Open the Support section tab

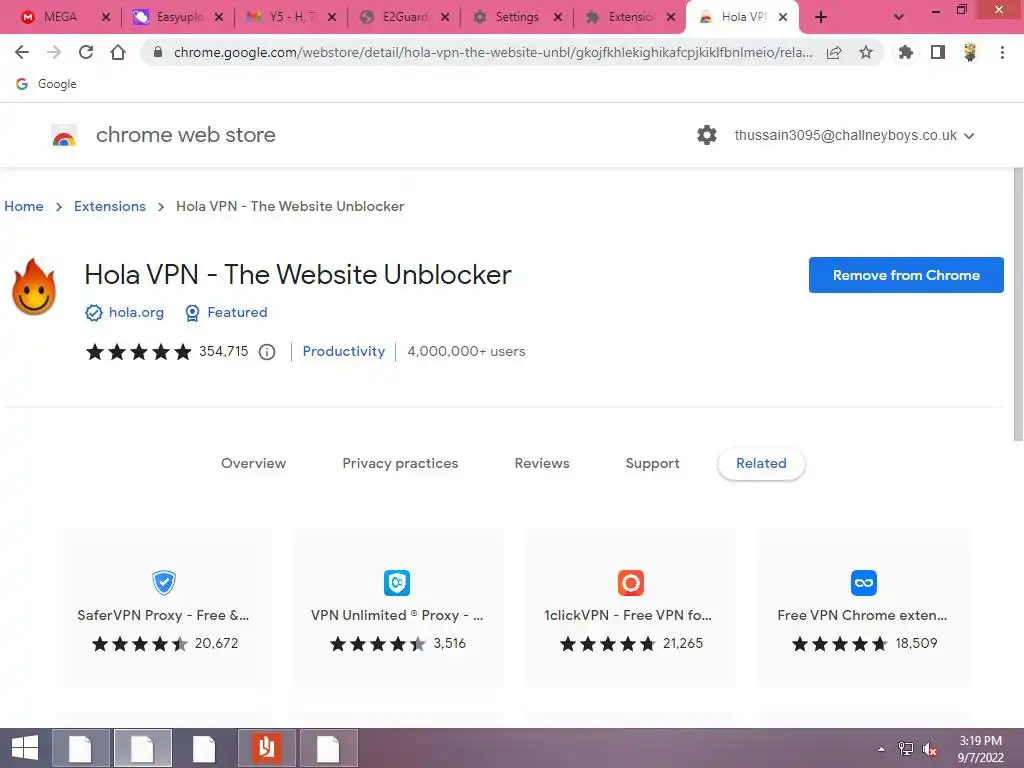(x=652, y=463)
